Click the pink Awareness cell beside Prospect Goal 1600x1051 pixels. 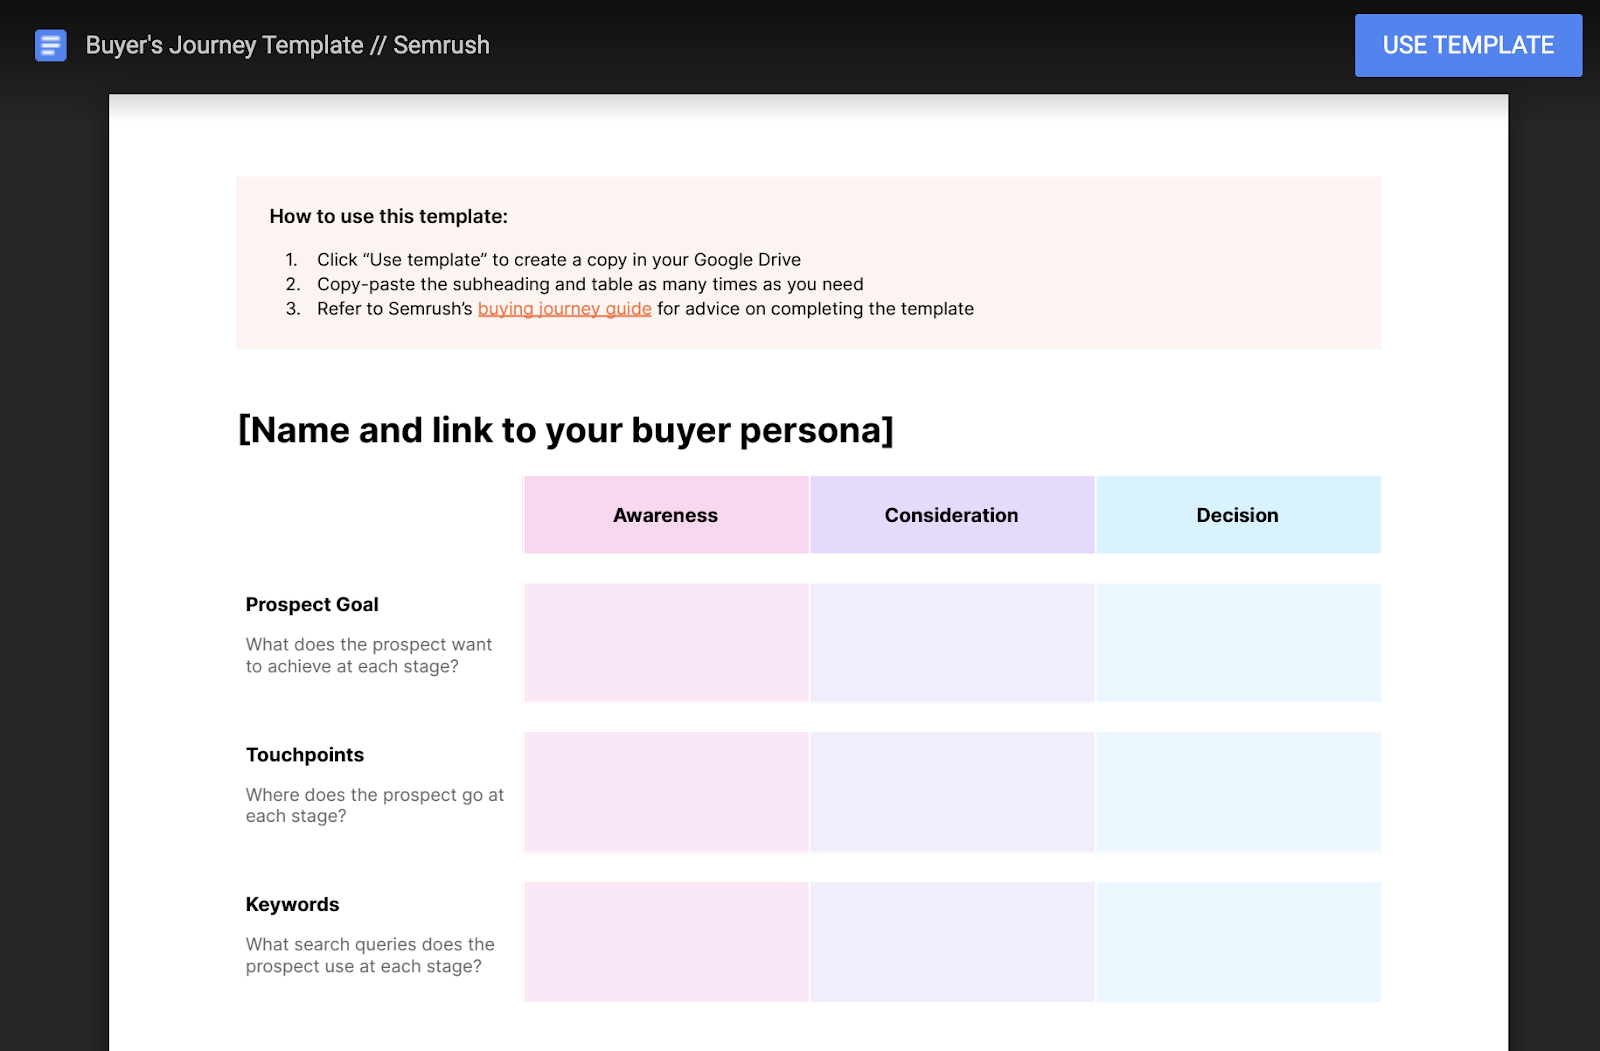[665, 641]
